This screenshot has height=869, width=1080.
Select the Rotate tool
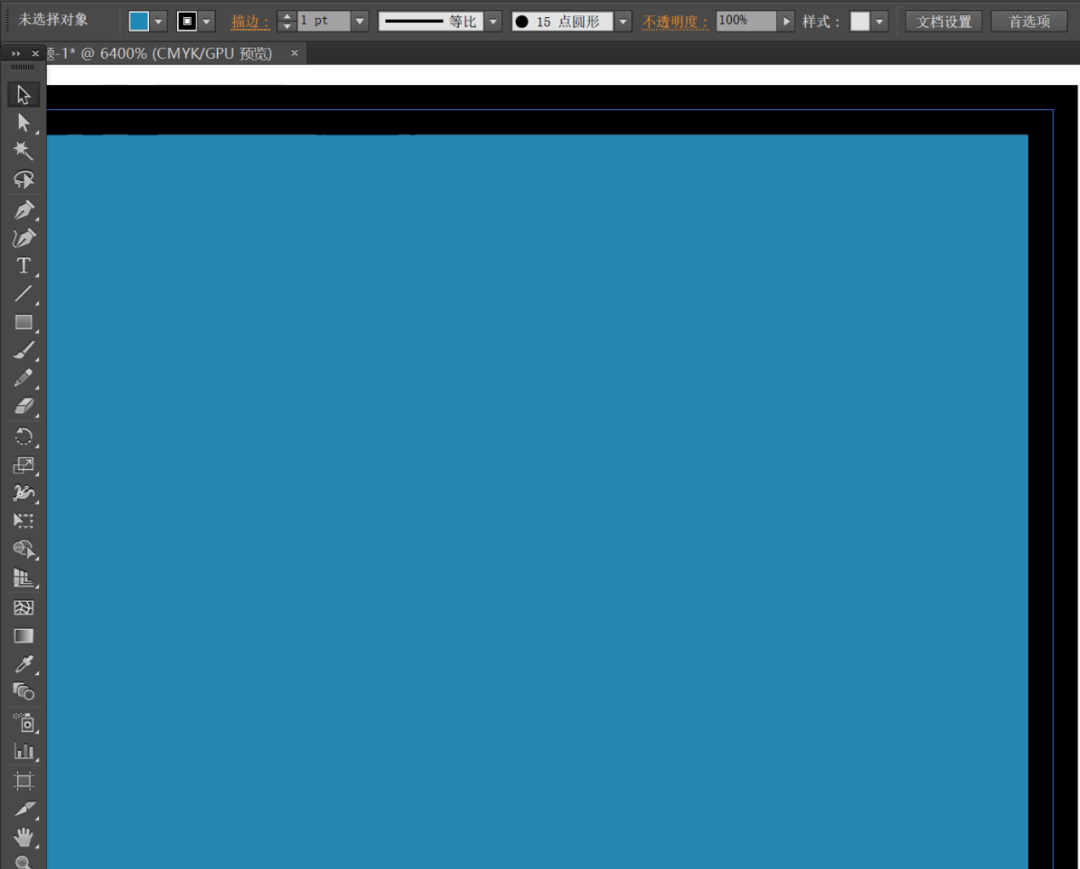(23, 437)
